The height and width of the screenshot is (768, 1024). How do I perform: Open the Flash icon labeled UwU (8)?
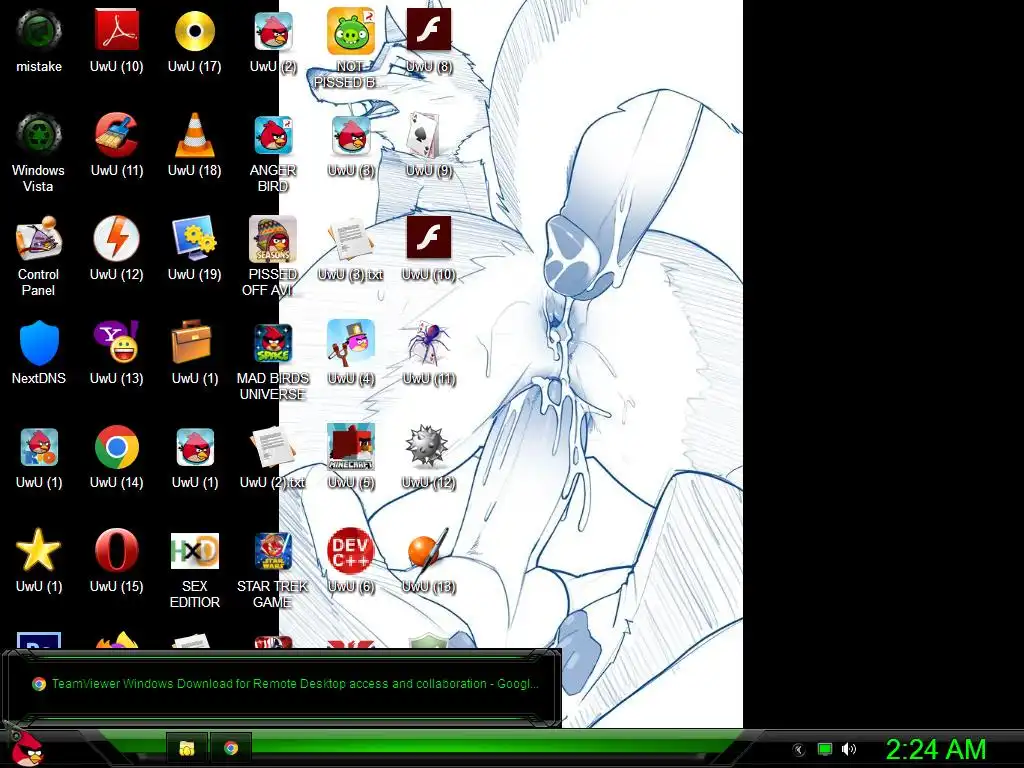click(x=429, y=40)
